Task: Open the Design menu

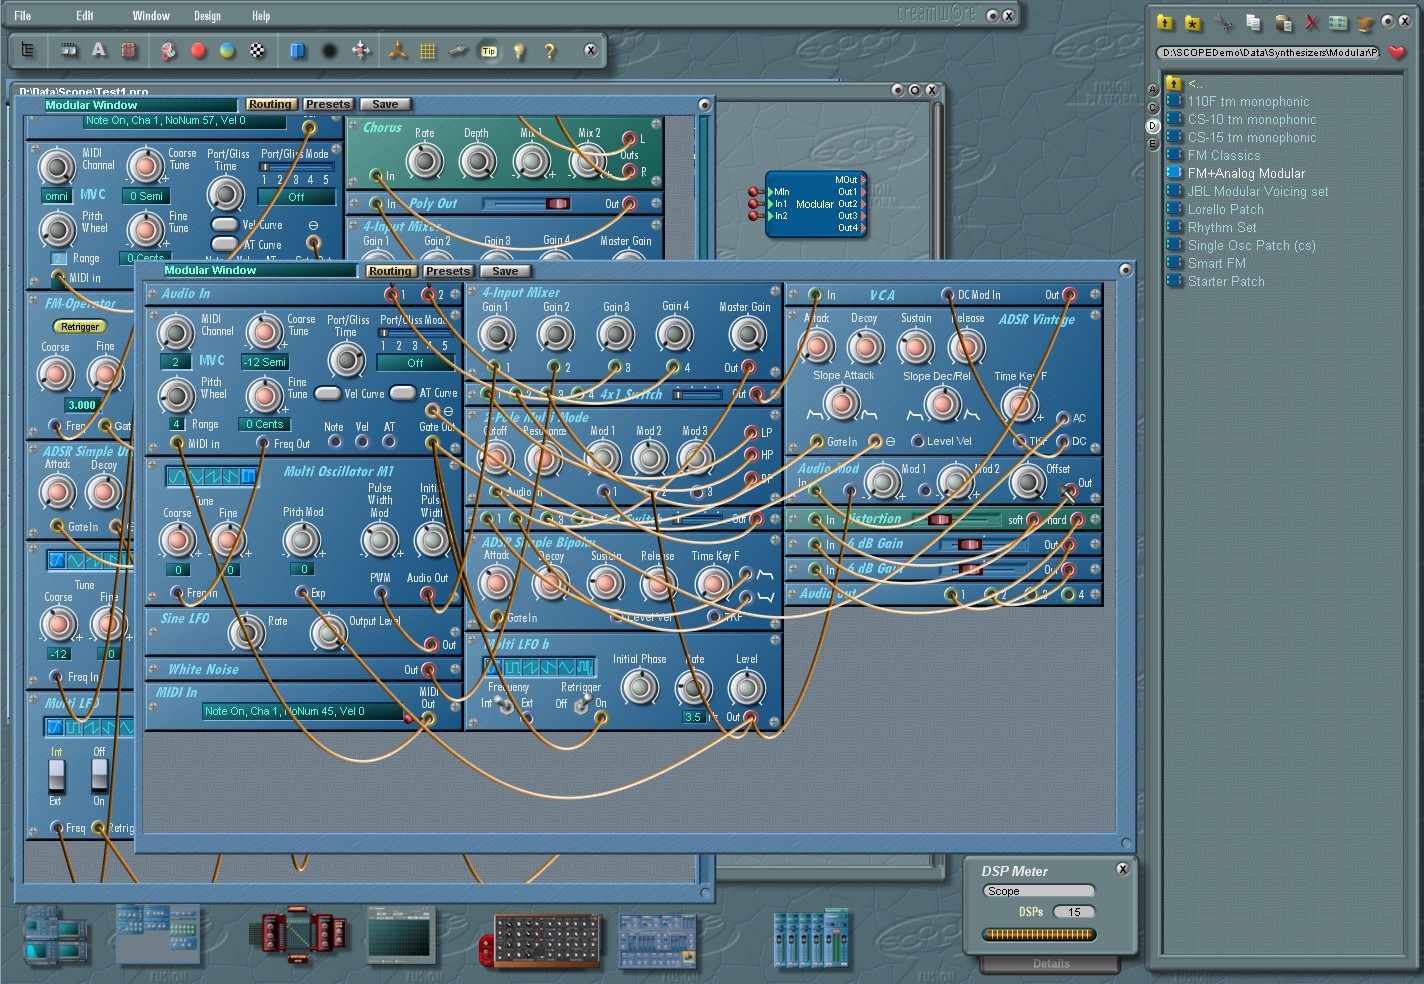Action: [207, 16]
